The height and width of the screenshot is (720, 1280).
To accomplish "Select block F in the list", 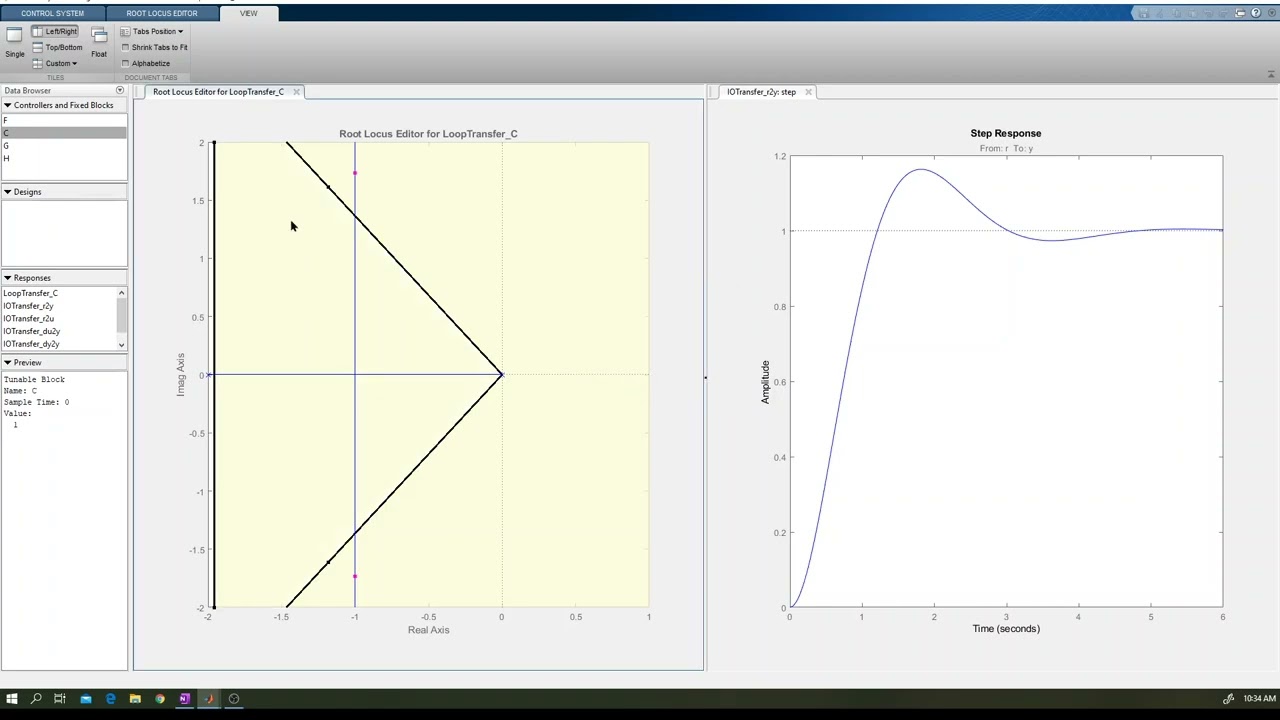I will 64,120.
